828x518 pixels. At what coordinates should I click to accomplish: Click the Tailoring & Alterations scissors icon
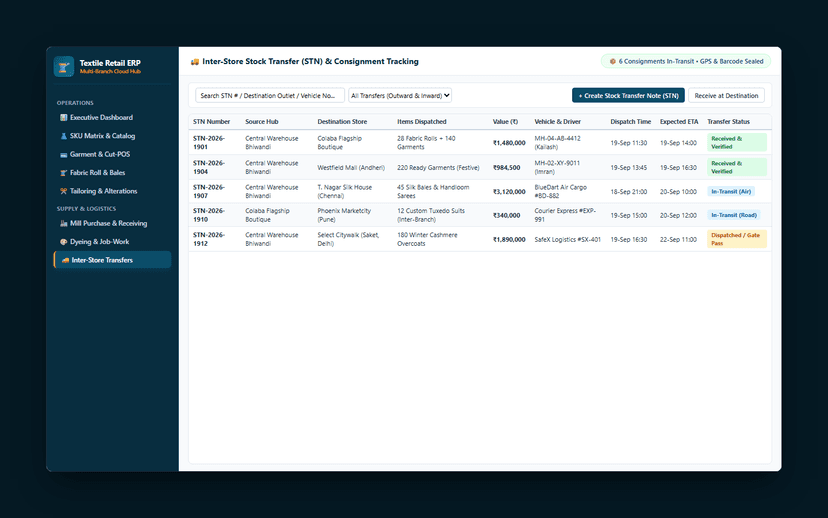click(63, 191)
